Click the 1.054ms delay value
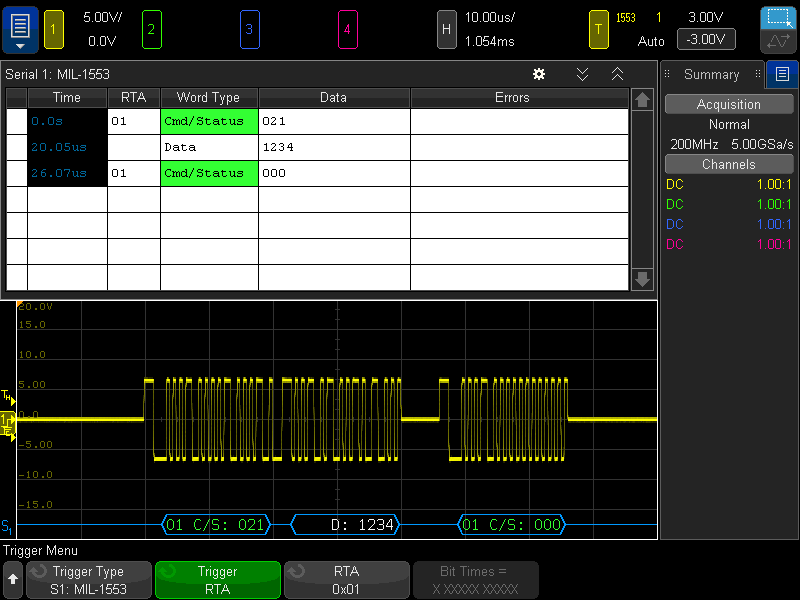The image size is (800, 600). point(489,41)
